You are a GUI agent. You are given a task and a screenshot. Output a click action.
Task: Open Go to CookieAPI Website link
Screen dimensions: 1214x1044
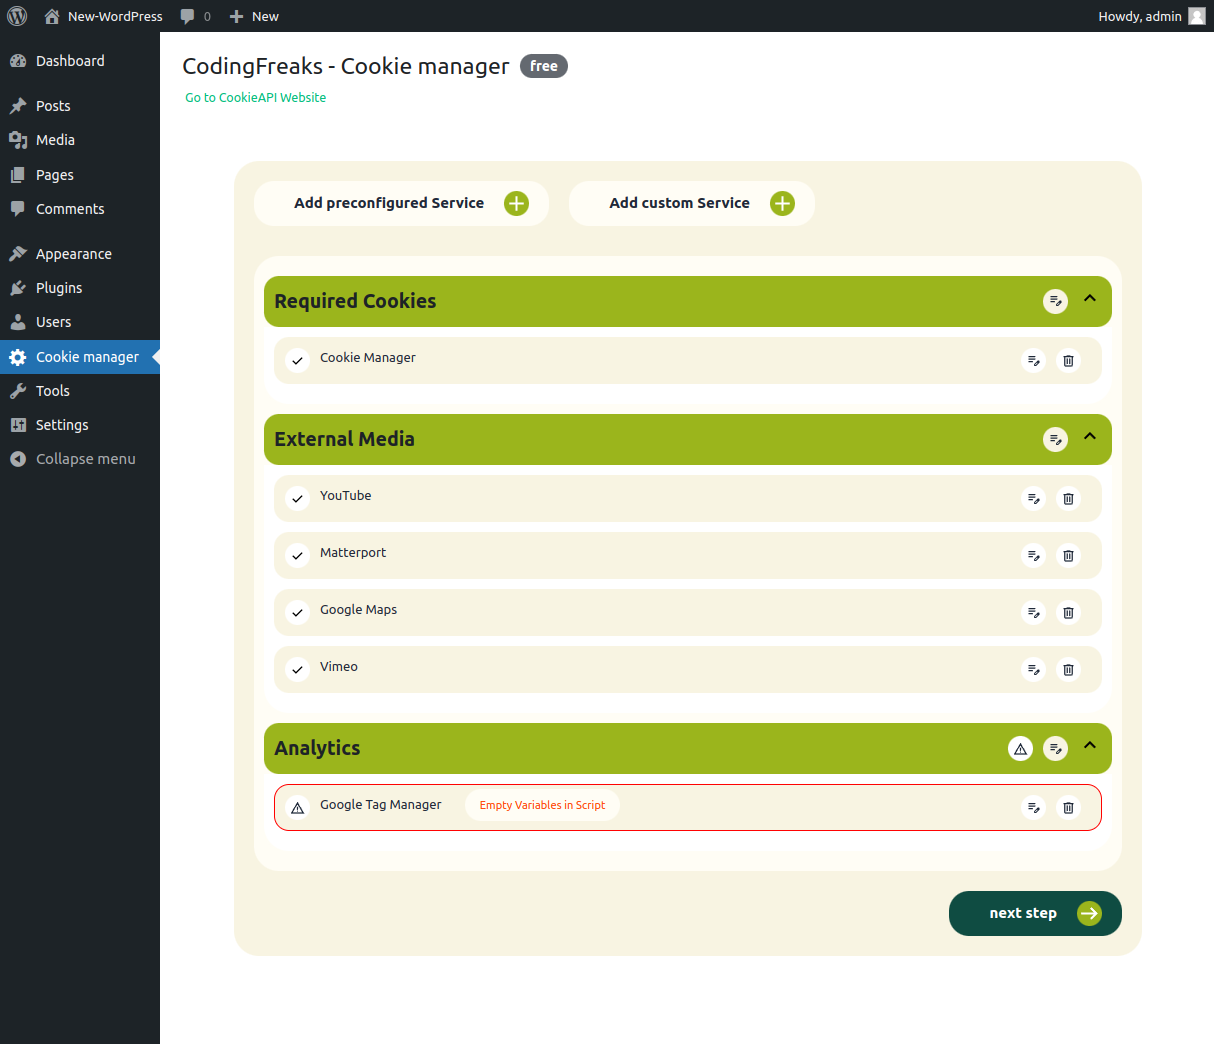[256, 98]
